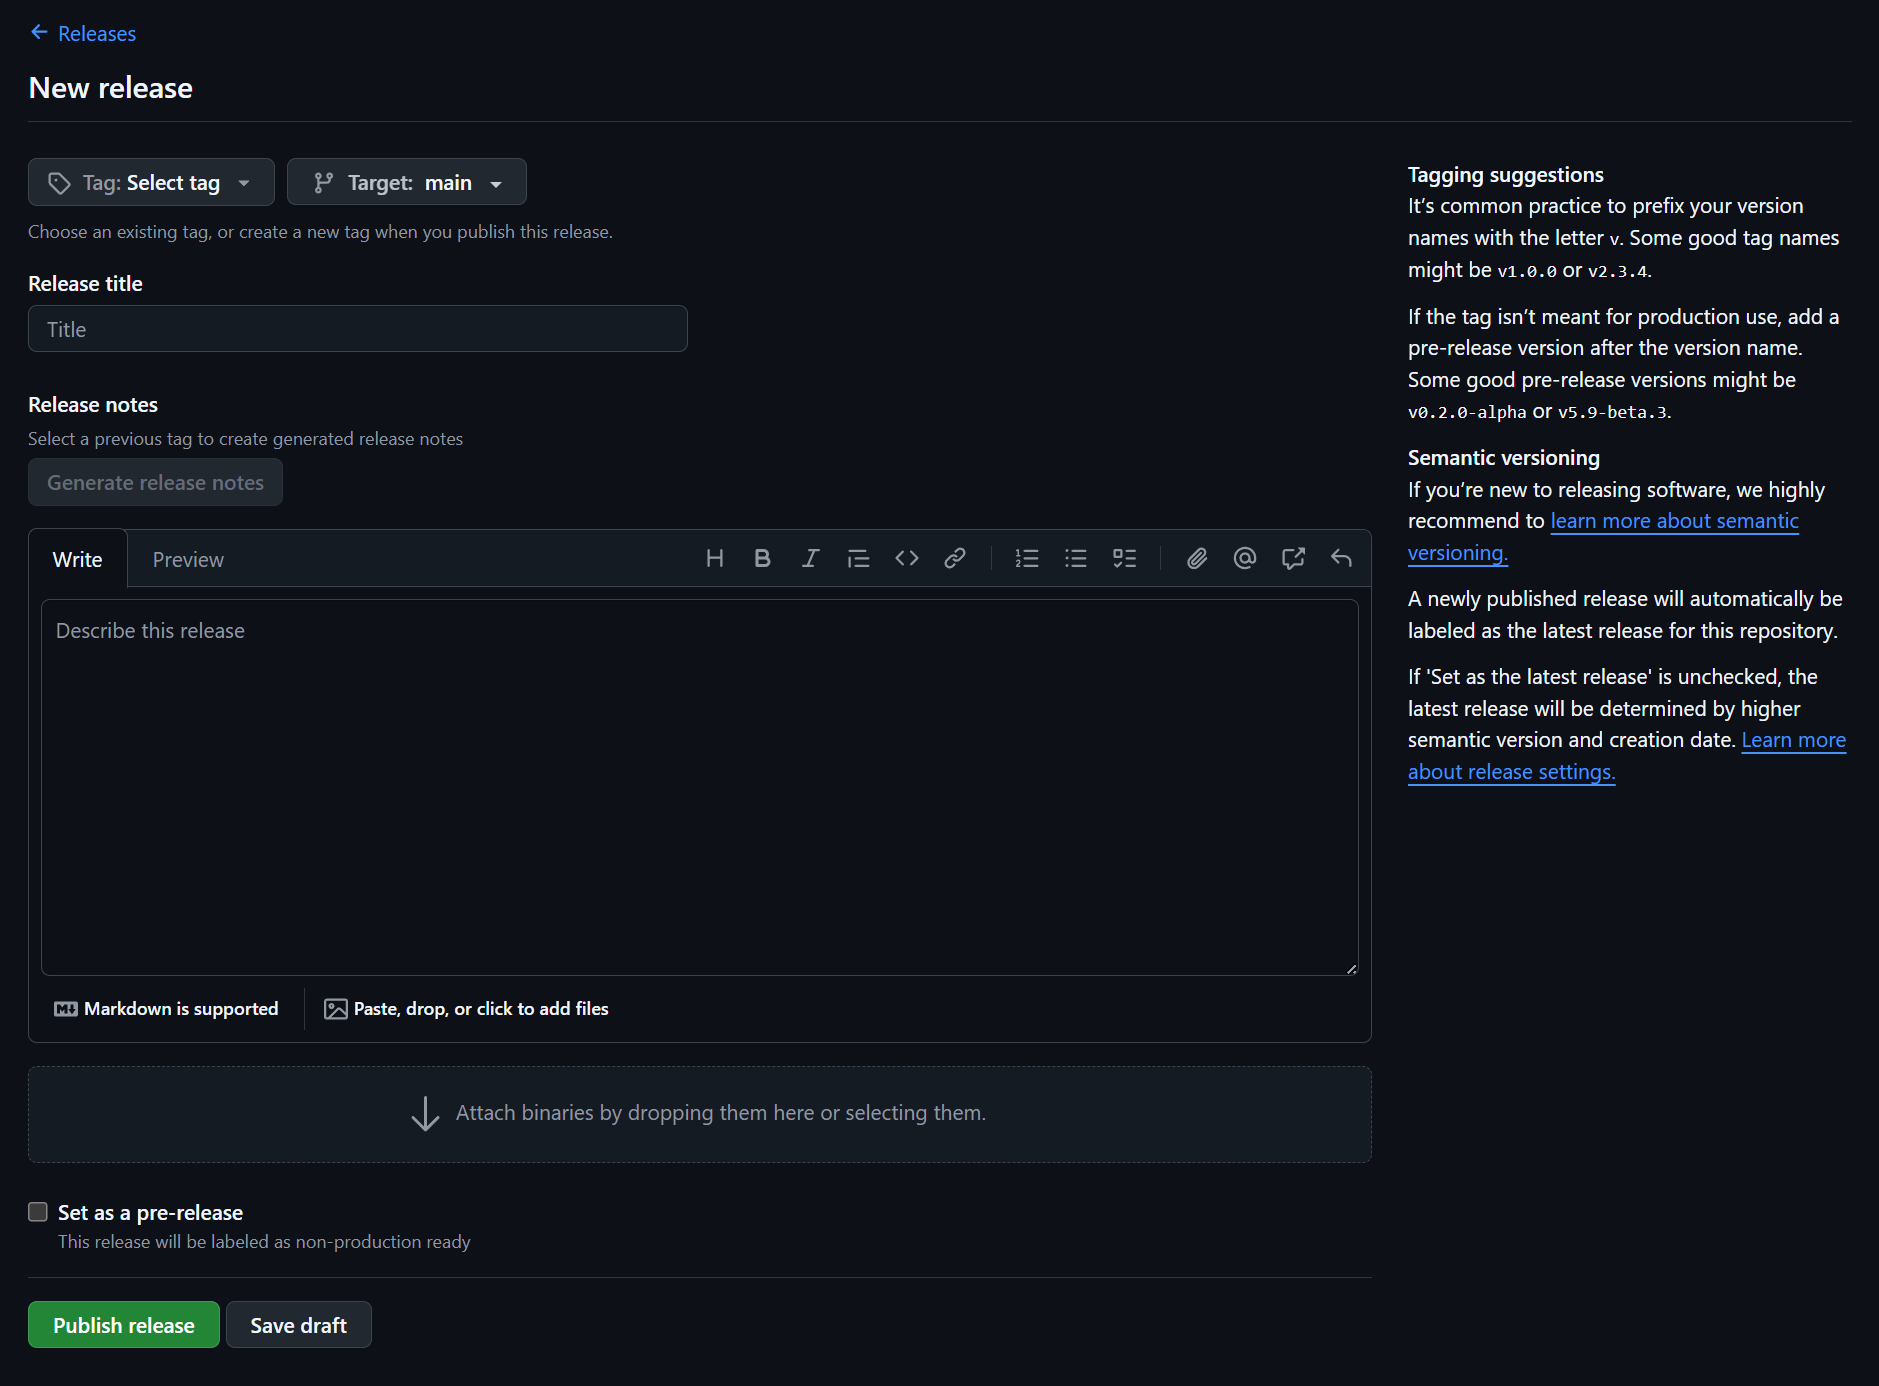Viewport: 1879px width, 1386px height.
Task: Insert code formatting
Action: (x=907, y=559)
